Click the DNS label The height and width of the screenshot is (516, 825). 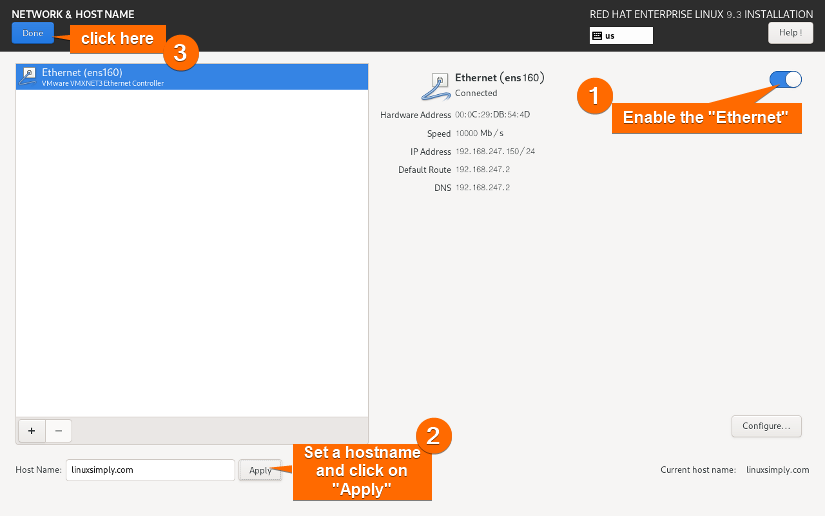pos(442,187)
